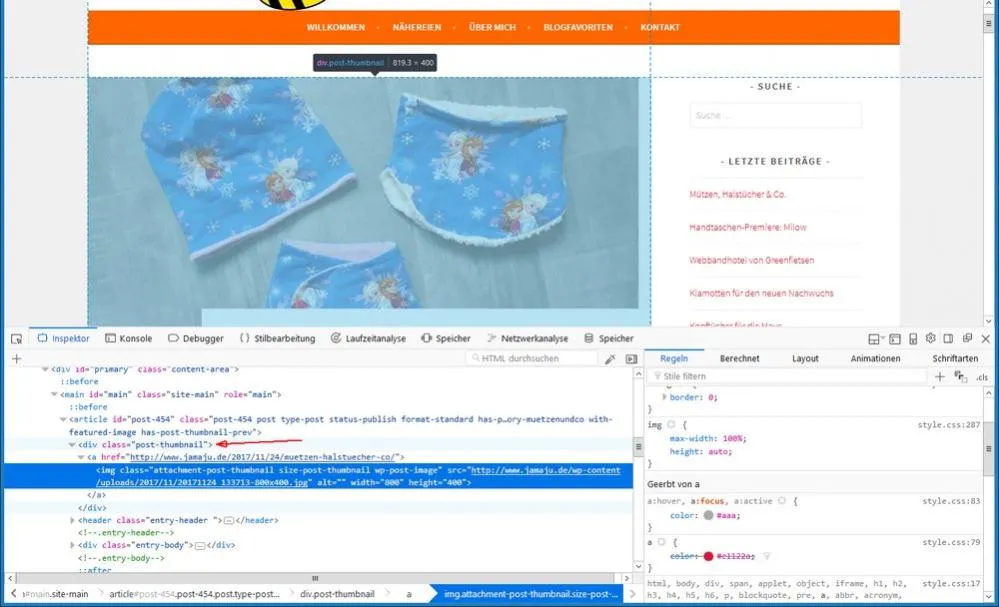
Task: Click the img rule selector highlighter icon
Action: (671, 424)
